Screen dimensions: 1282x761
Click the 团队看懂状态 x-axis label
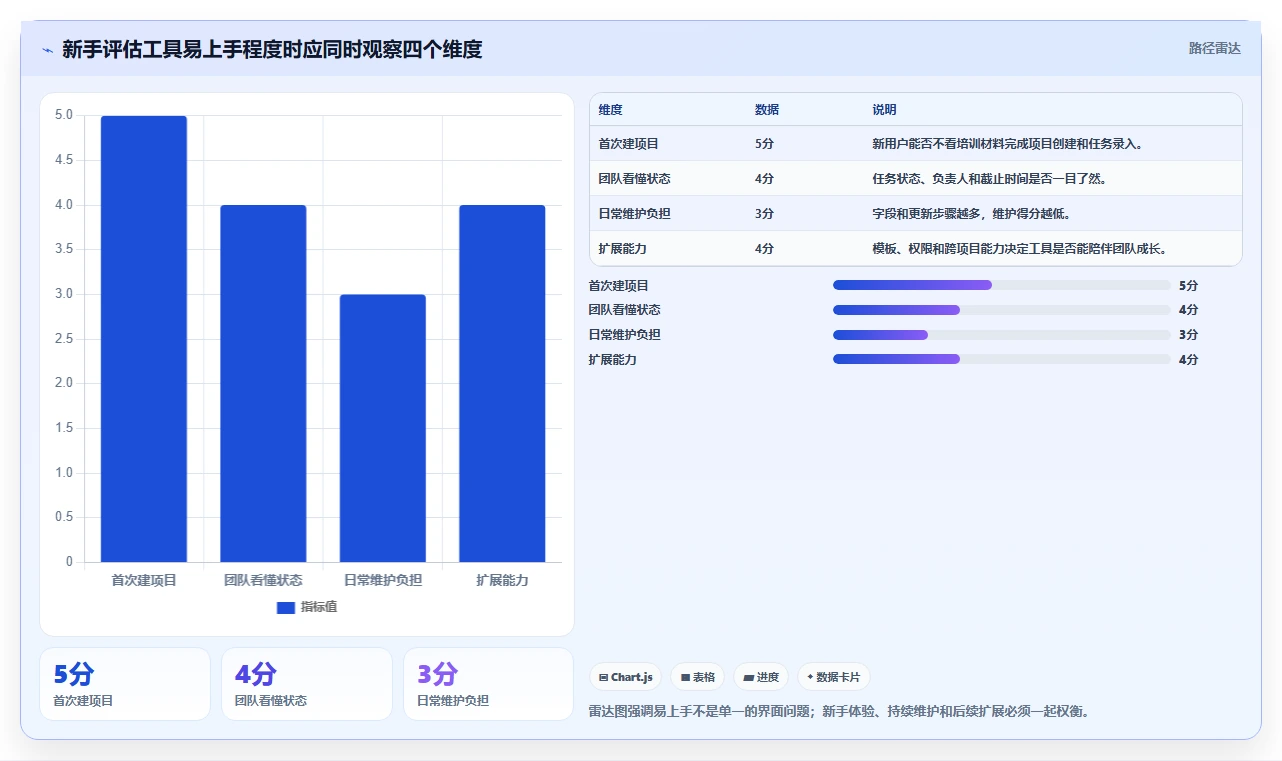pyautogui.click(x=263, y=580)
